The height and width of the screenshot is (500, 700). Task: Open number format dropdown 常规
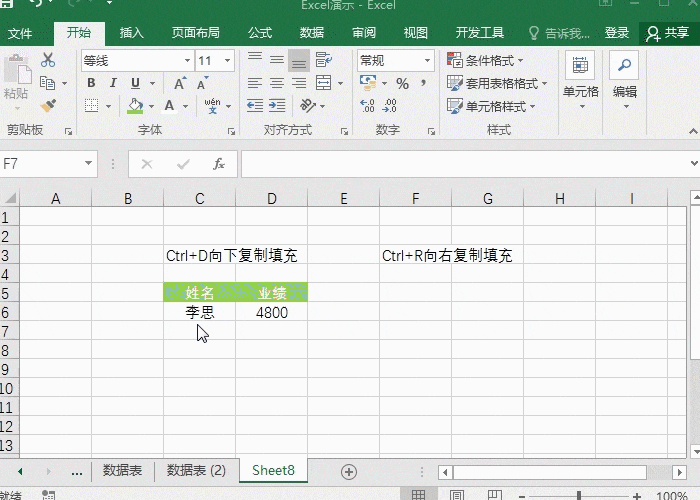click(427, 61)
